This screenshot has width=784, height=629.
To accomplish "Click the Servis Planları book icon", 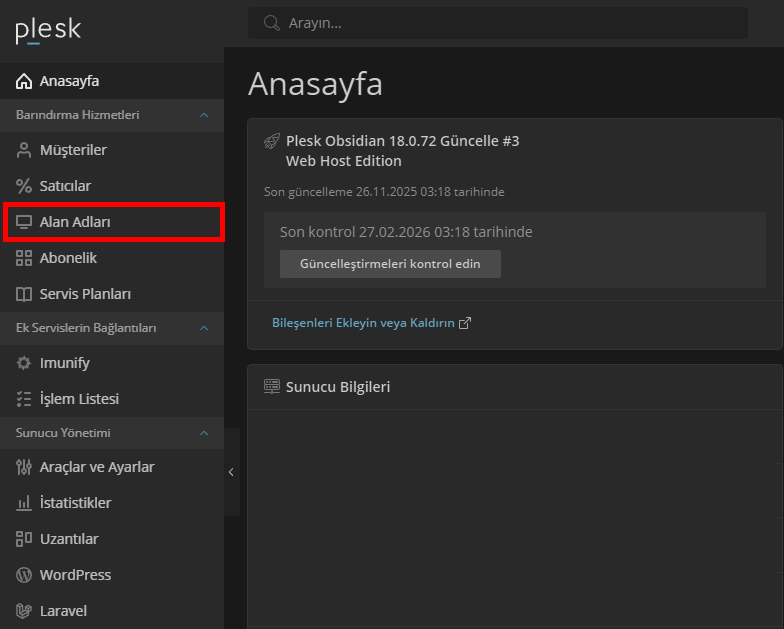I will pos(24,294).
